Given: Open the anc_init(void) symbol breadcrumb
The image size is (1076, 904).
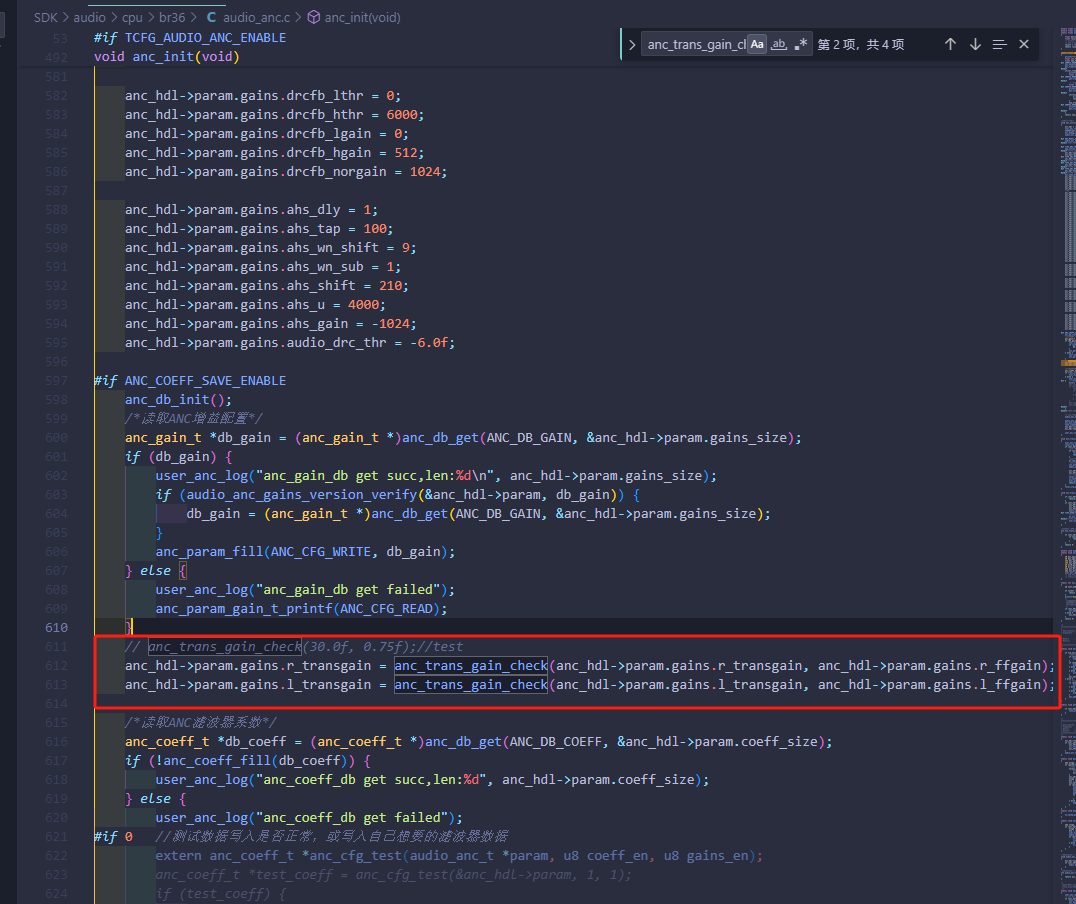Looking at the screenshot, I should 362,17.
